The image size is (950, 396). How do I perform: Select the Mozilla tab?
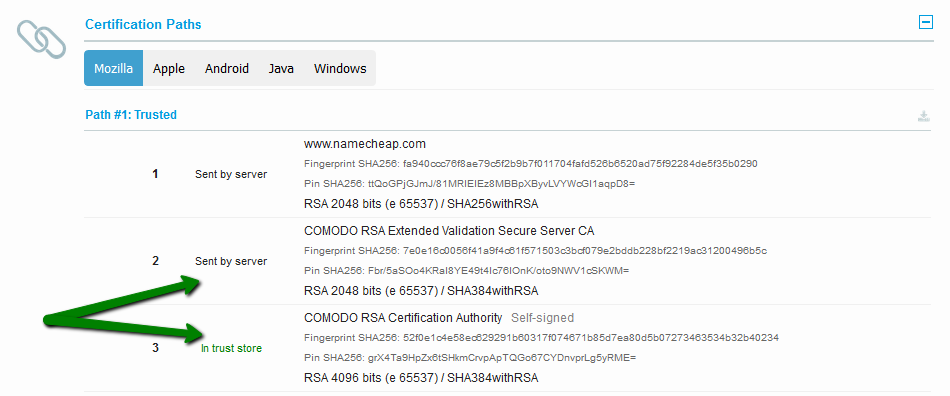[113, 68]
